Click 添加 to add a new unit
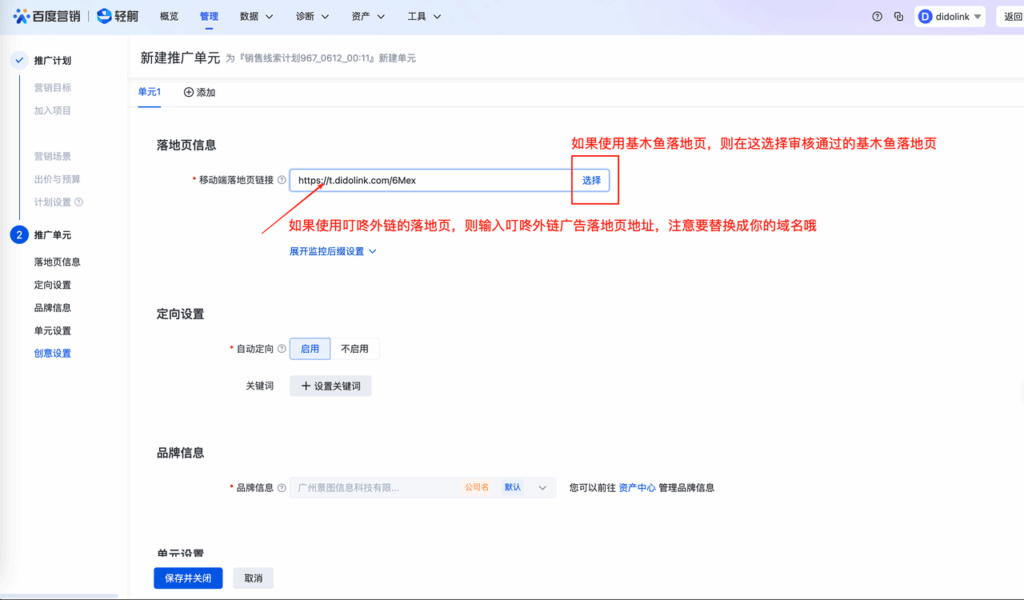Viewport: 1024px width, 600px height. click(199, 92)
